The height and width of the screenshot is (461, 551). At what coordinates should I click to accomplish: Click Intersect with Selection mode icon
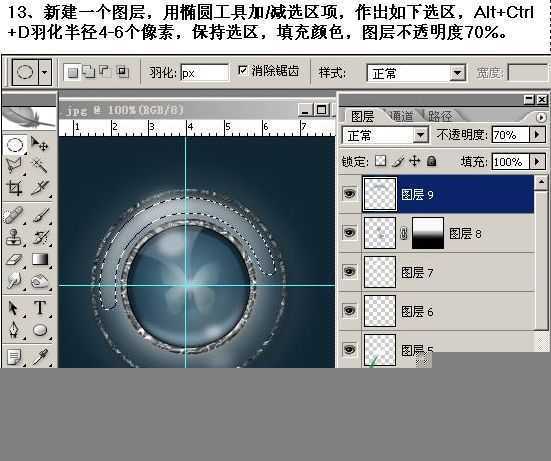pyautogui.click(x=122, y=72)
